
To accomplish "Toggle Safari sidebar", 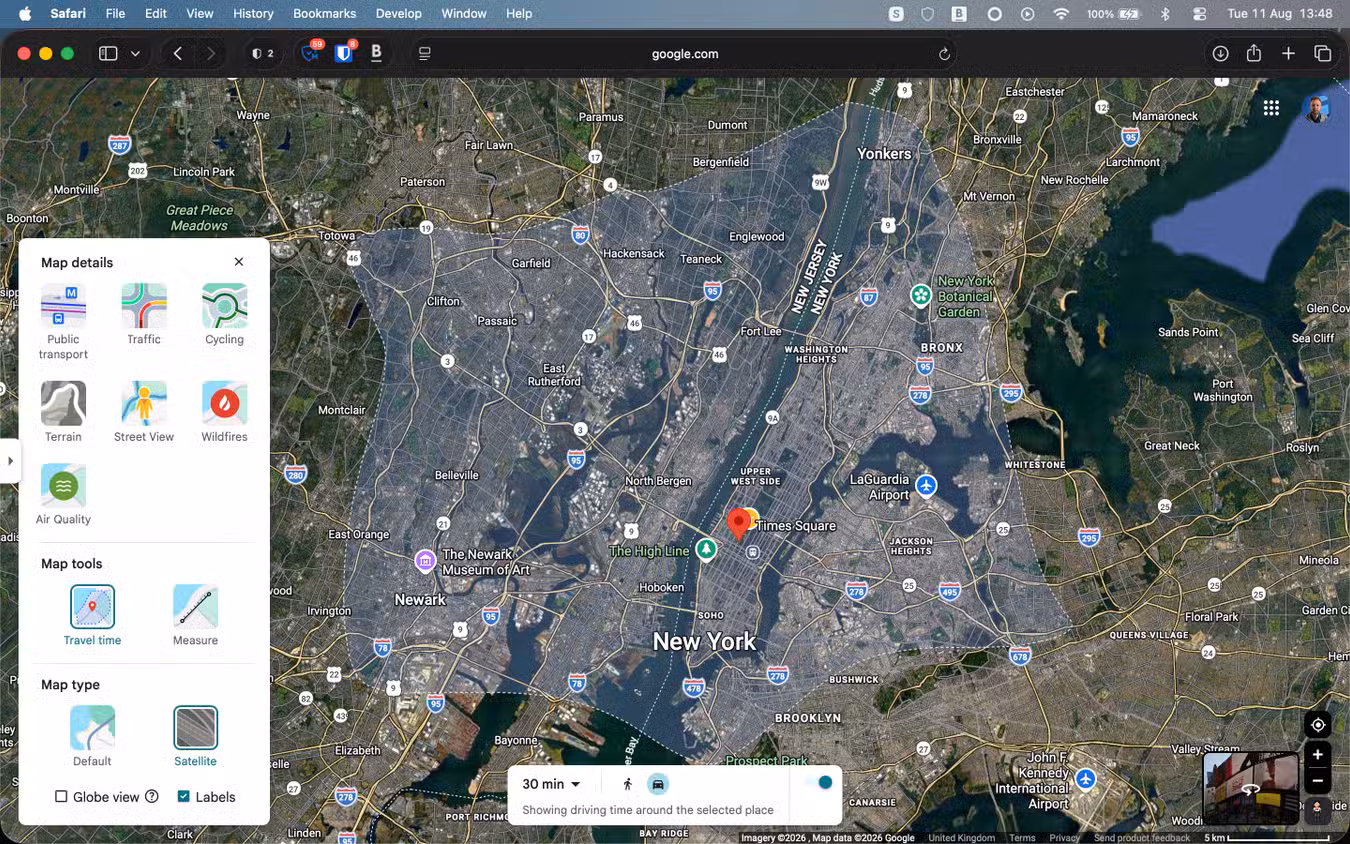I will (x=108, y=54).
